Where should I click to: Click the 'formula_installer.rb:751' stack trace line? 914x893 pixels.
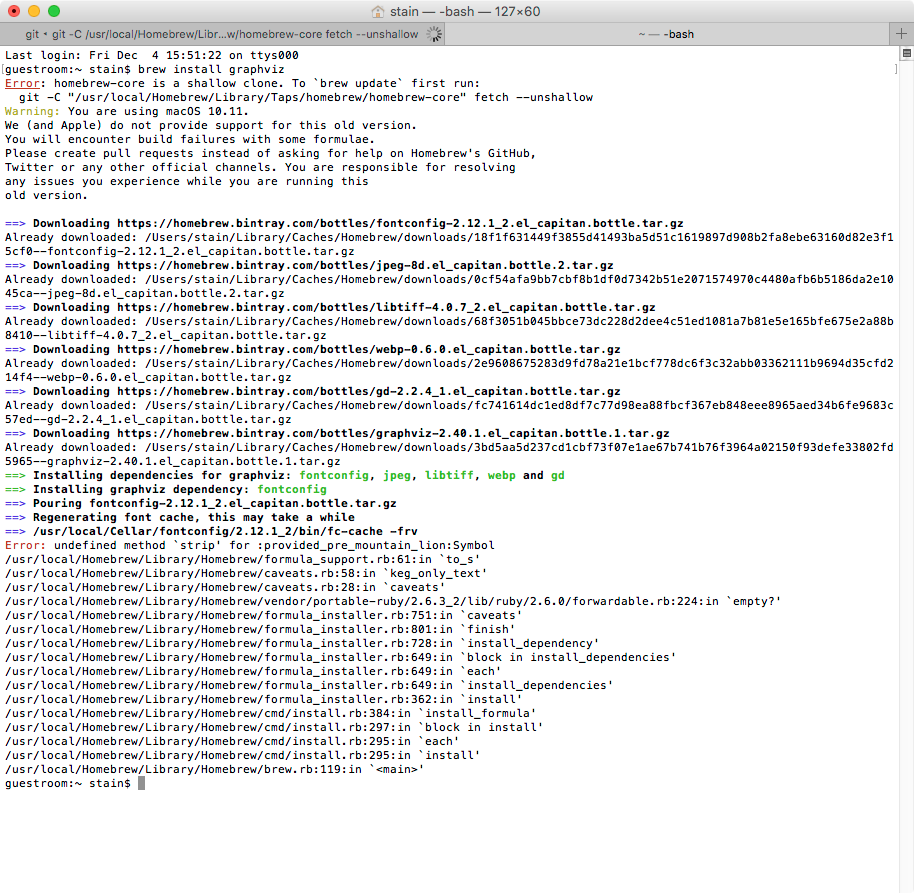[x=263, y=615]
